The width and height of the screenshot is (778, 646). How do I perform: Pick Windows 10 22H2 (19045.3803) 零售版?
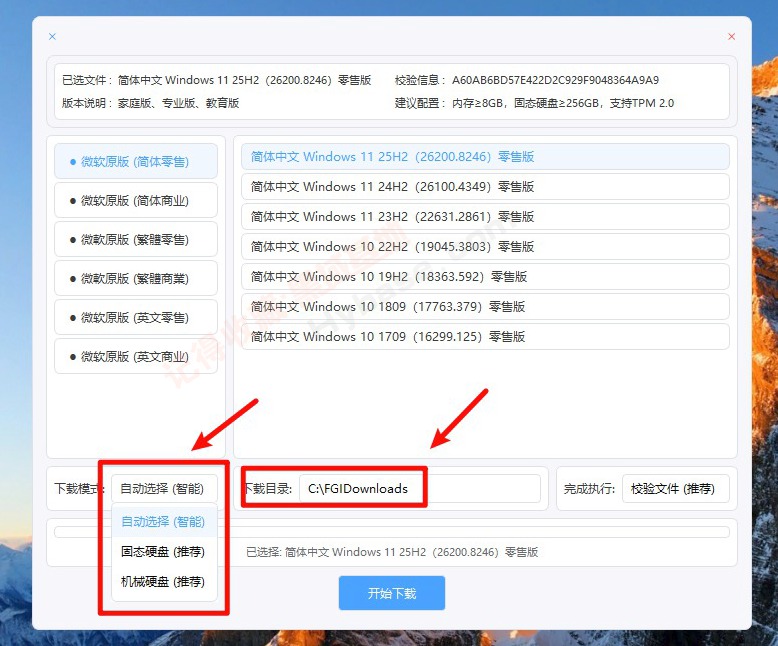coord(485,247)
